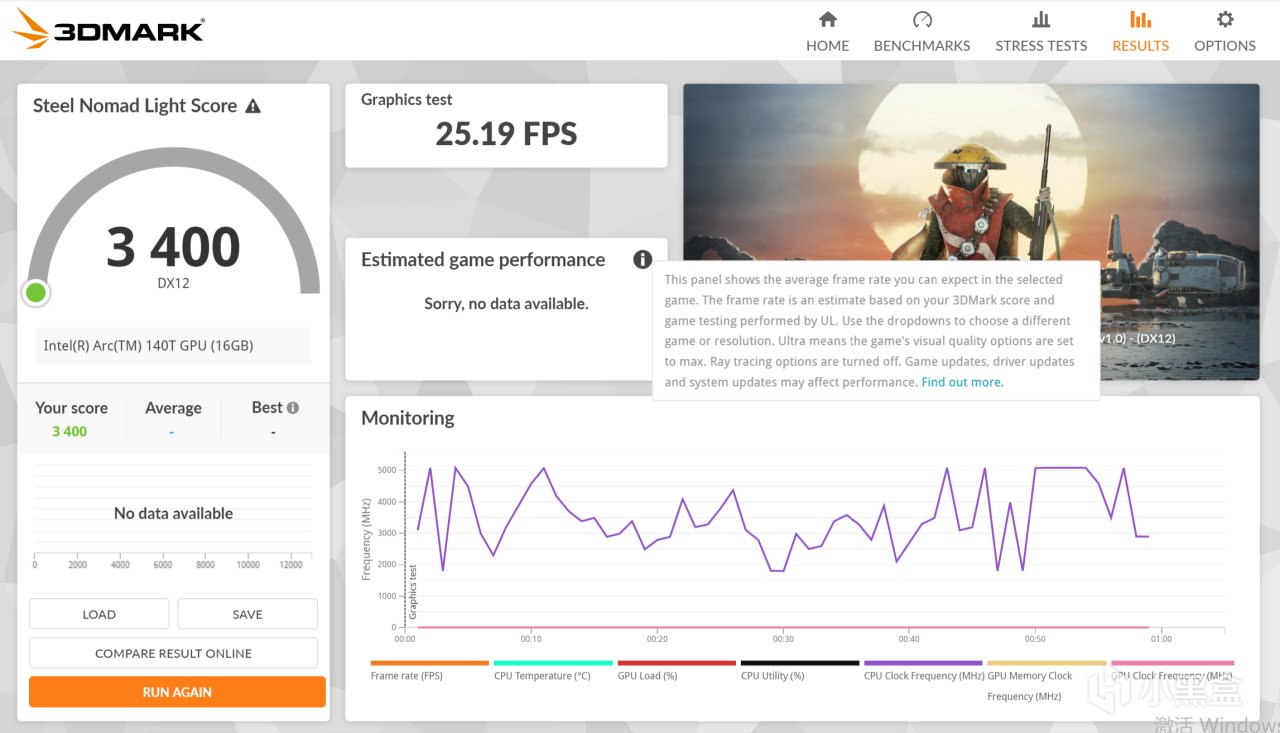1280x733 pixels.
Task: Click the 'Intel(R) Arc(TM) 140T GPU (16GB)' label
Action: pyautogui.click(x=148, y=346)
